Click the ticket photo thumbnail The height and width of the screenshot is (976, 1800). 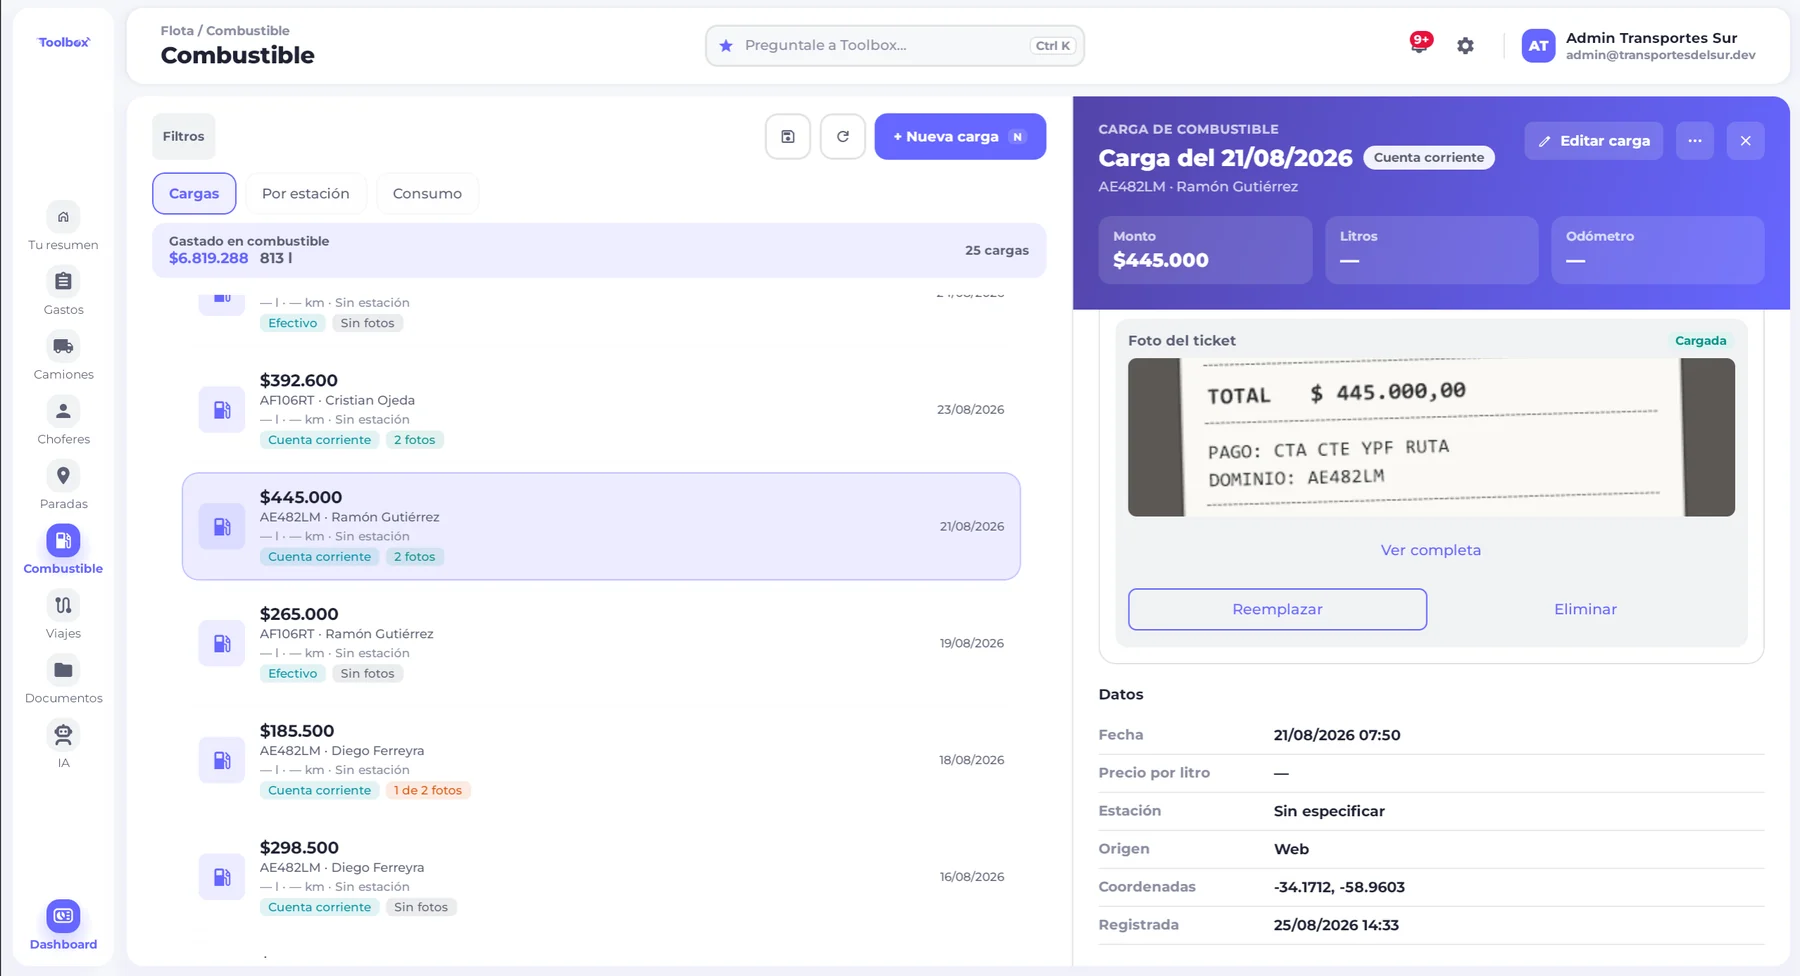pos(1431,437)
